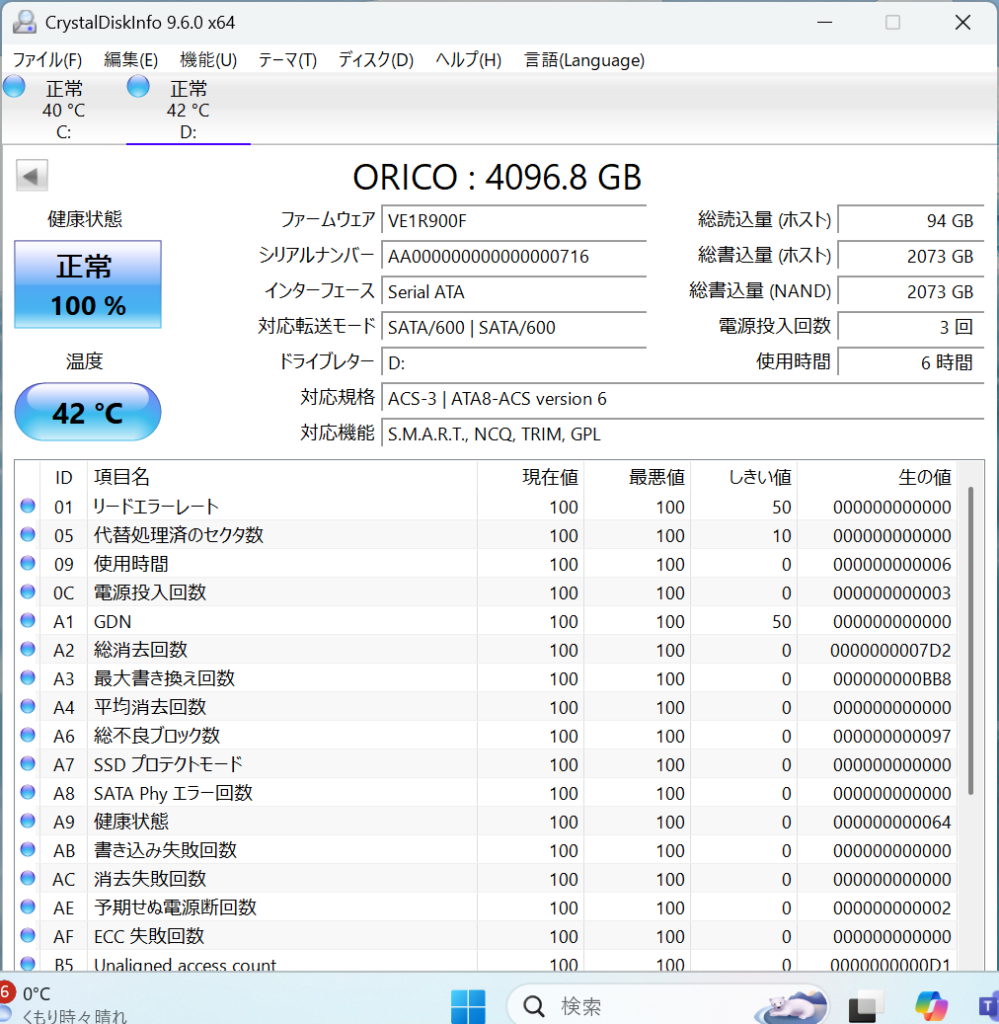Click the features field S.M.A.R.T., NCQ, TRIM, GPL
Viewport: 999px width, 1024px height.
(682, 434)
